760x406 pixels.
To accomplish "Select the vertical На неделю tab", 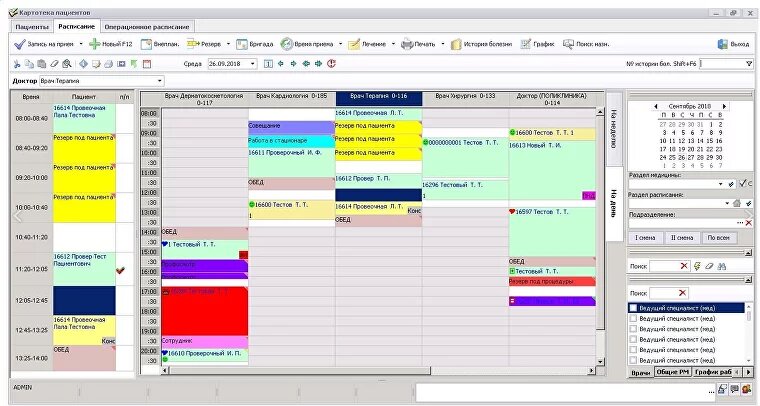I will [x=614, y=128].
